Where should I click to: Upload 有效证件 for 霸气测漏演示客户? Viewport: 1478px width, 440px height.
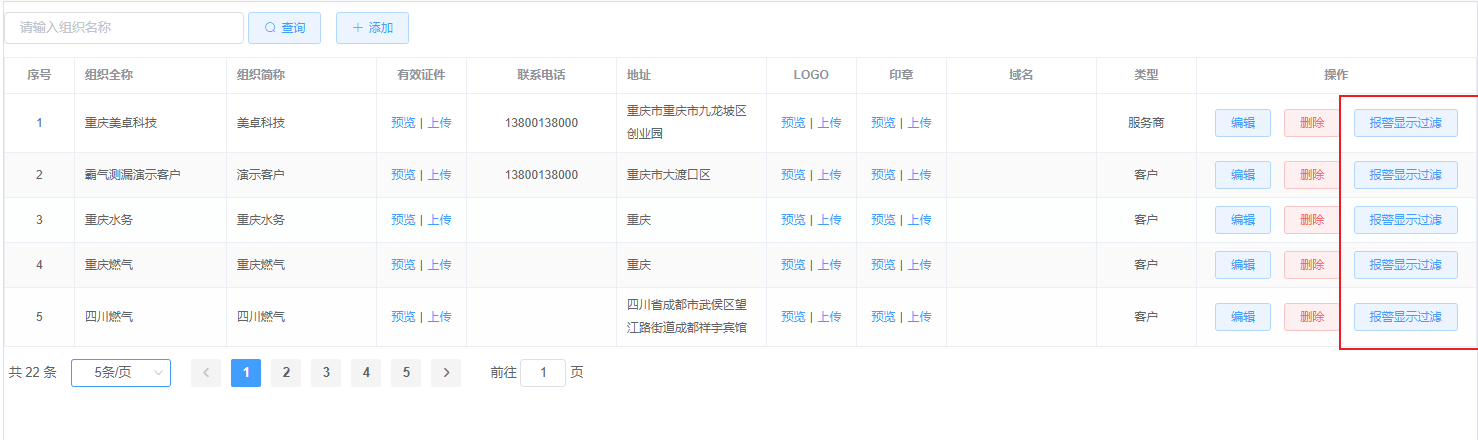click(439, 175)
